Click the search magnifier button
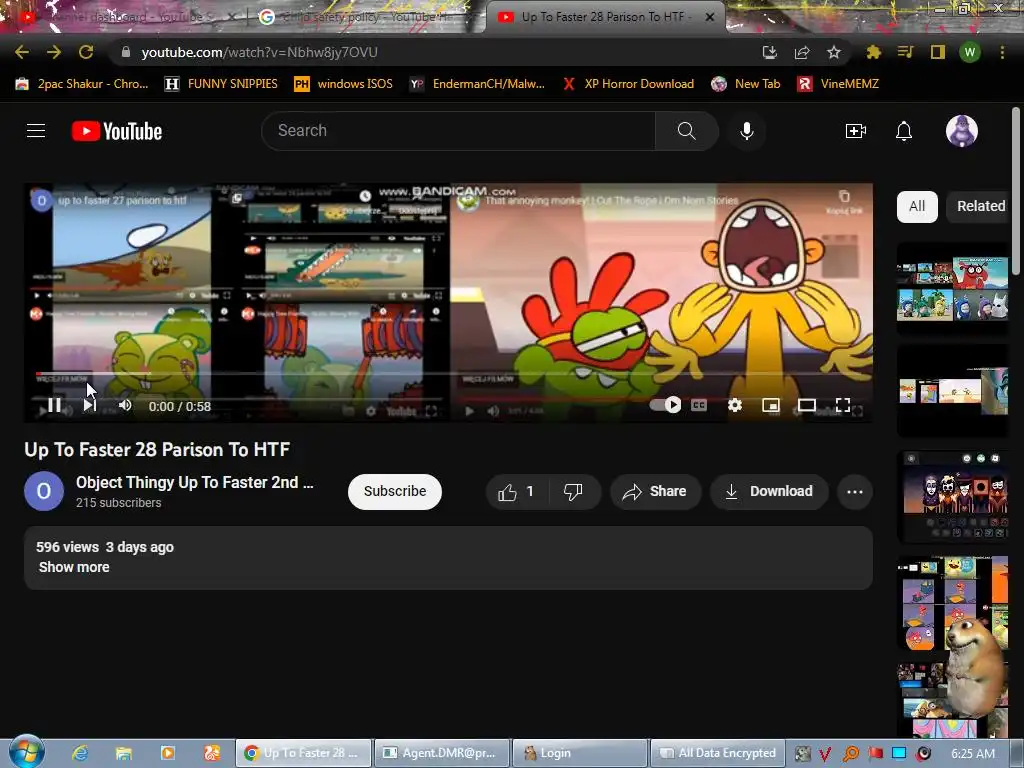The image size is (1024, 768). click(x=686, y=131)
